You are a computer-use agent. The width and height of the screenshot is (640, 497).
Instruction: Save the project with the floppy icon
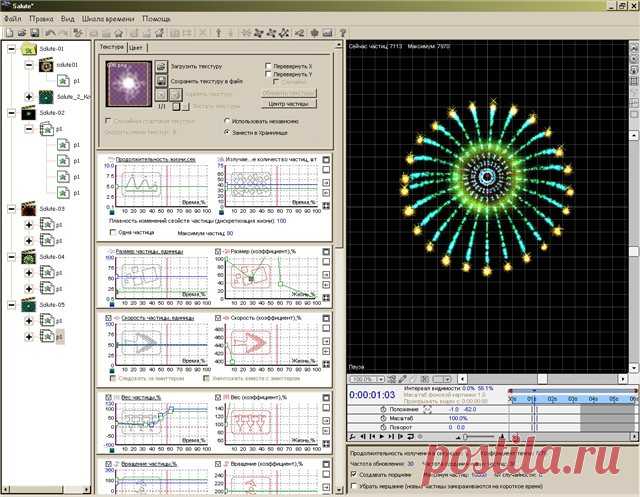(x=35, y=33)
